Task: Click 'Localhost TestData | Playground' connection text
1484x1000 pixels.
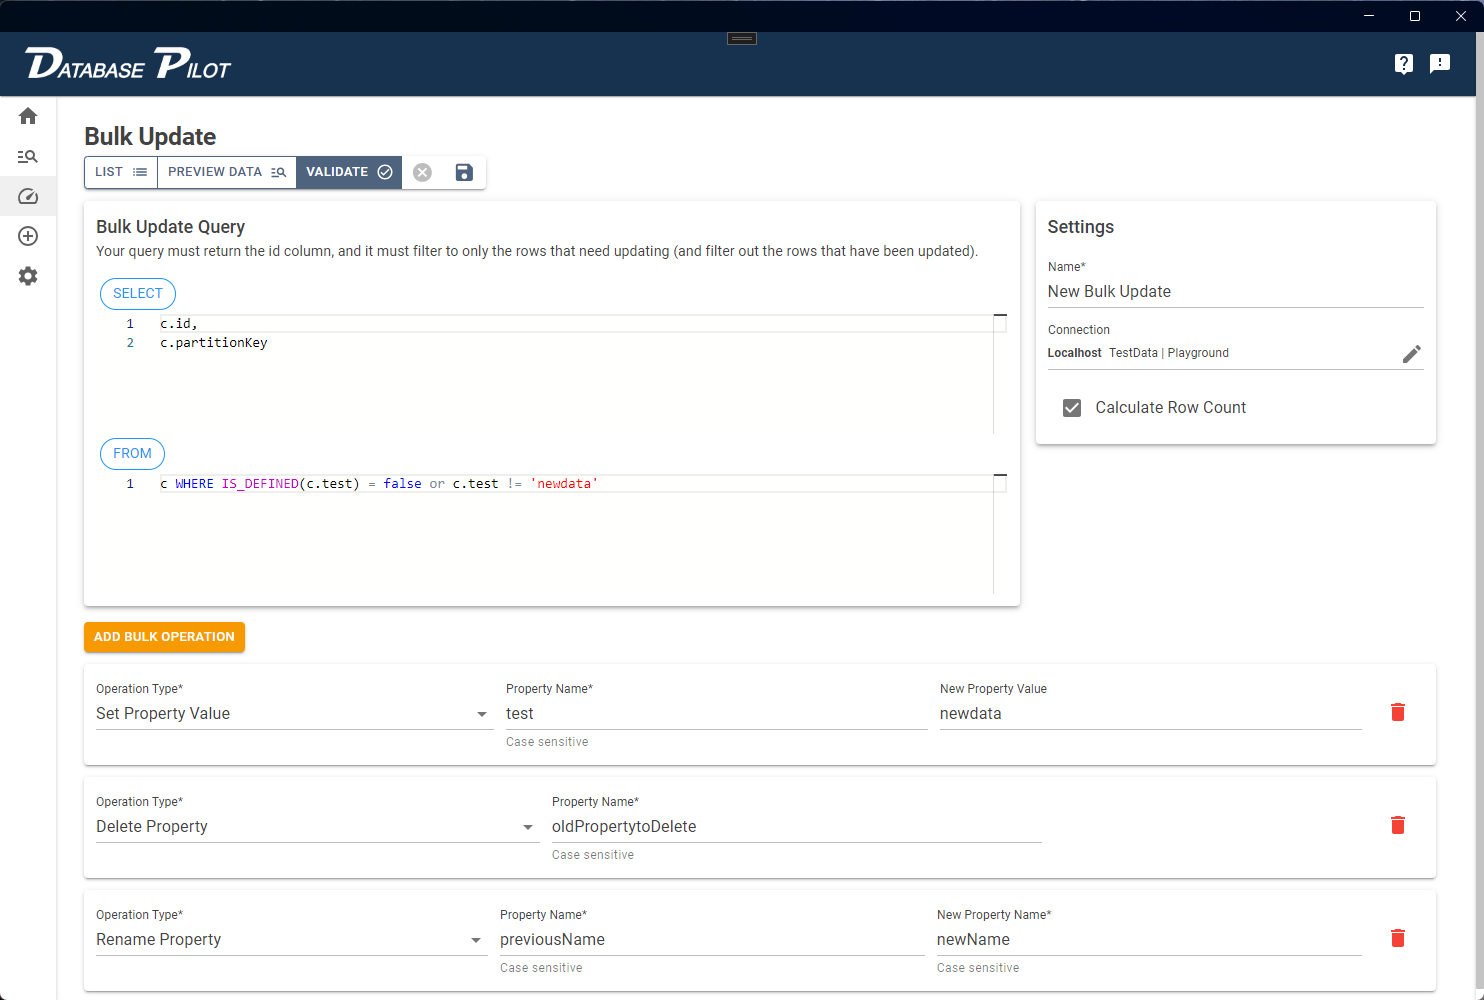Action: pos(1138,353)
